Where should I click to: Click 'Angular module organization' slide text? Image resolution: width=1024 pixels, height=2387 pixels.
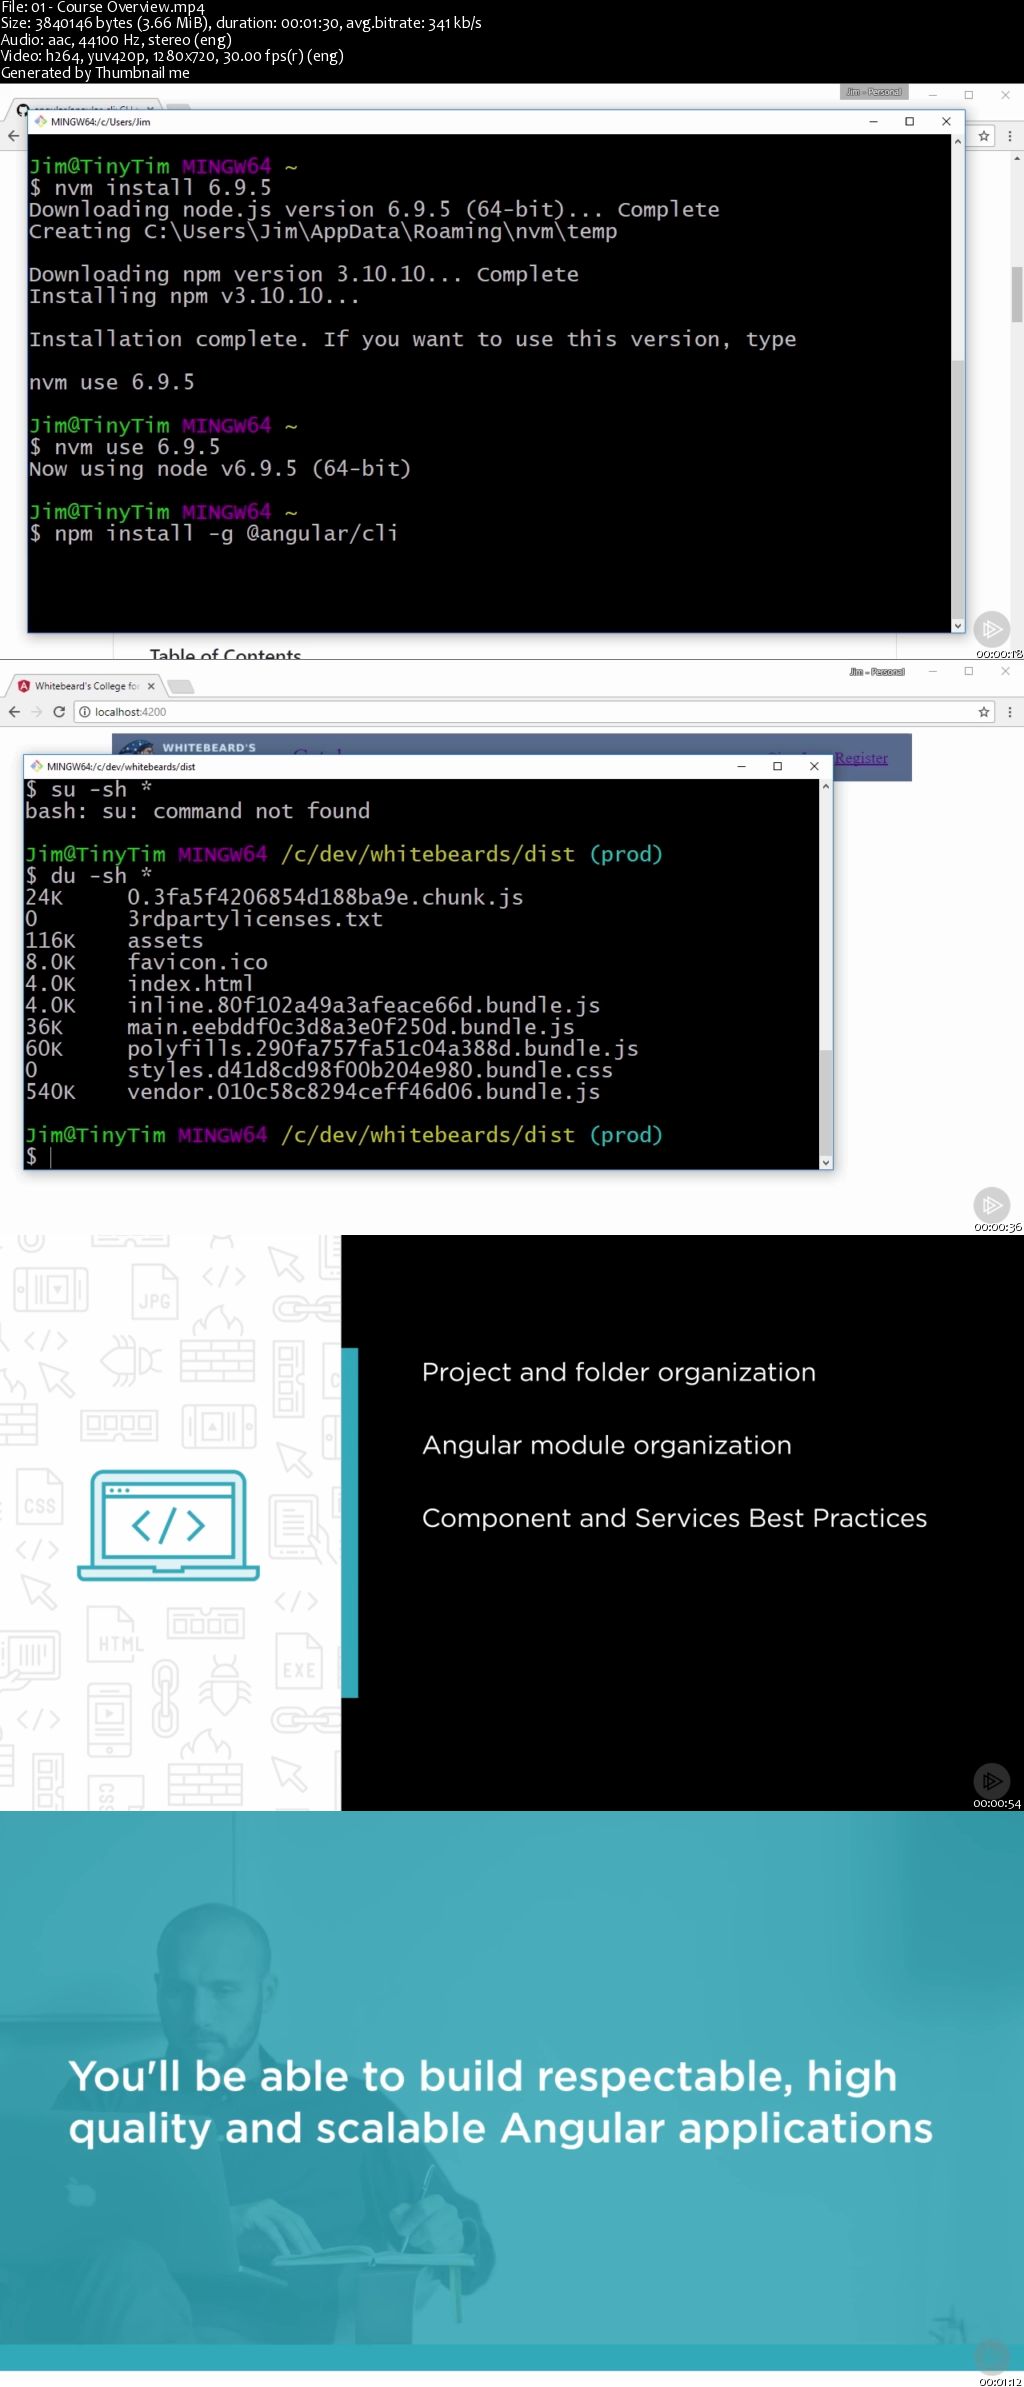[607, 1445]
